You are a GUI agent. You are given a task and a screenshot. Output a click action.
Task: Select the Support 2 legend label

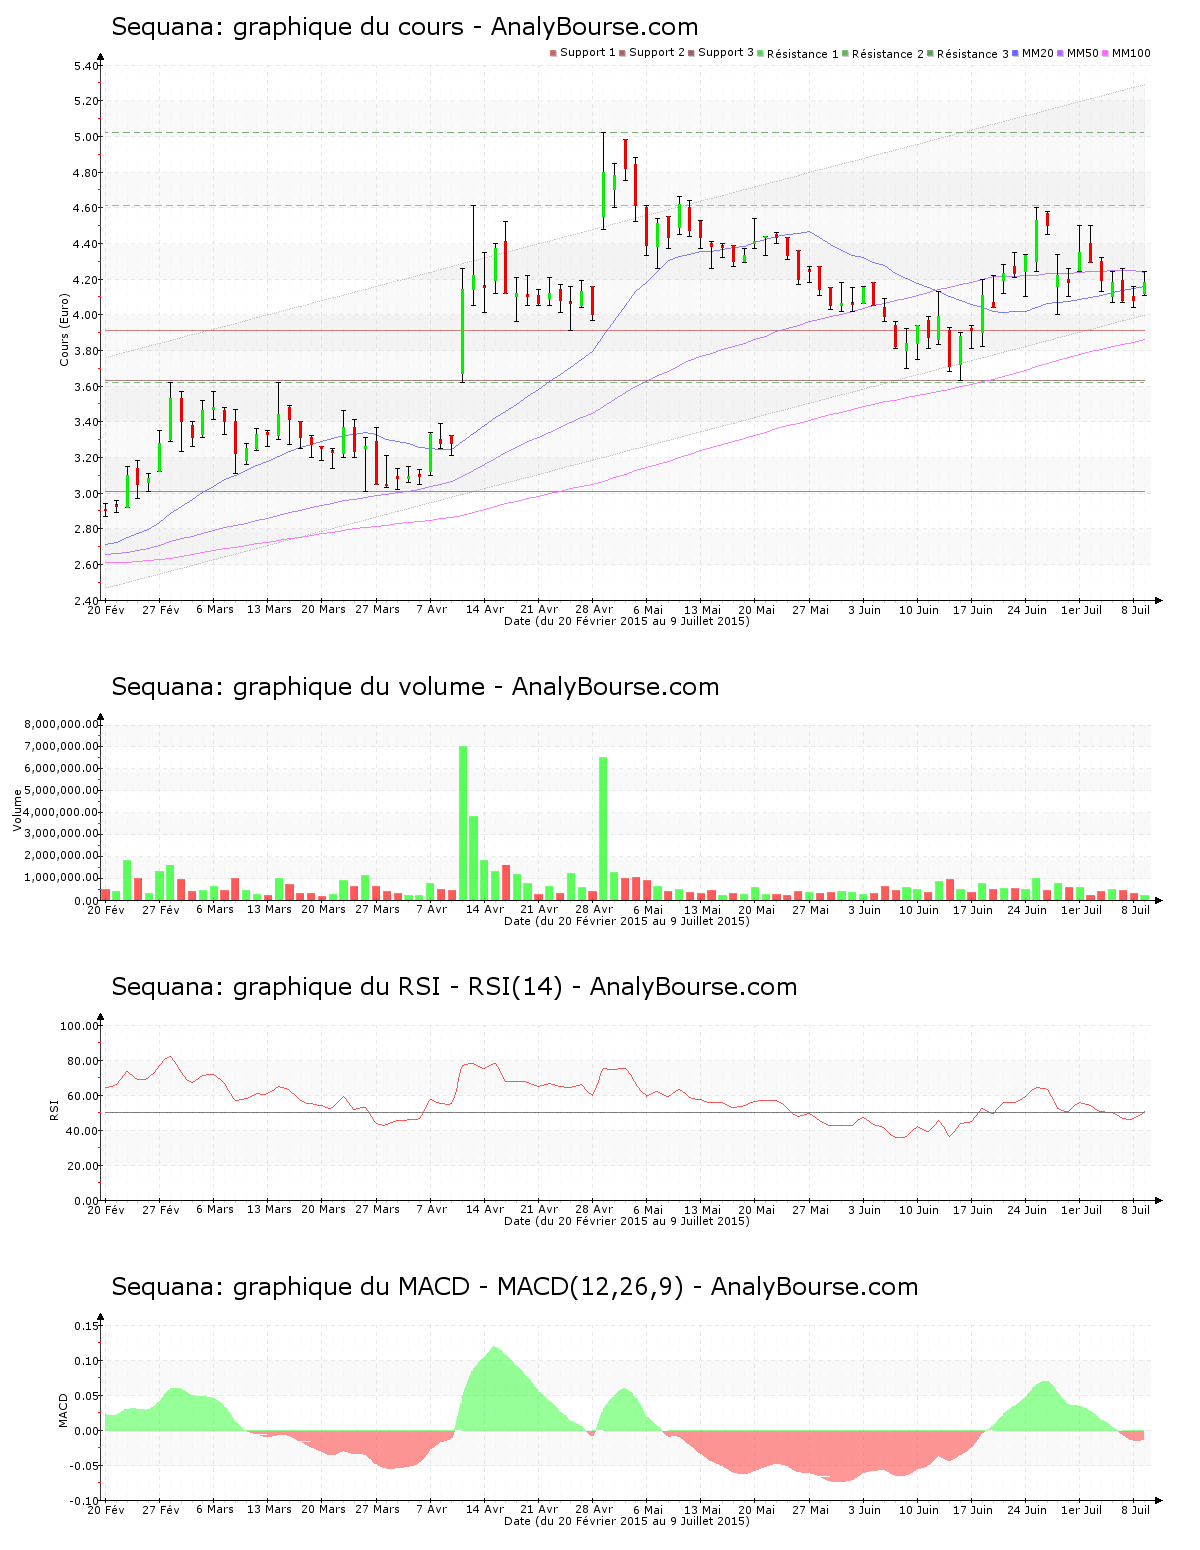coord(657,53)
